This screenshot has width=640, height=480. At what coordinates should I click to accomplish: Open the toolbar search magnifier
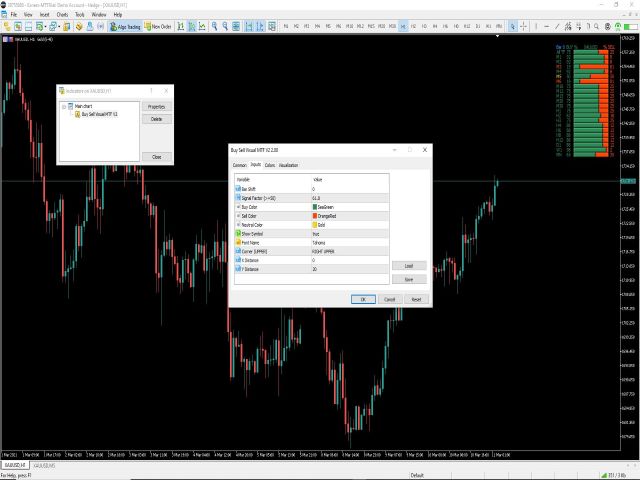pyautogui.click(x=596, y=27)
